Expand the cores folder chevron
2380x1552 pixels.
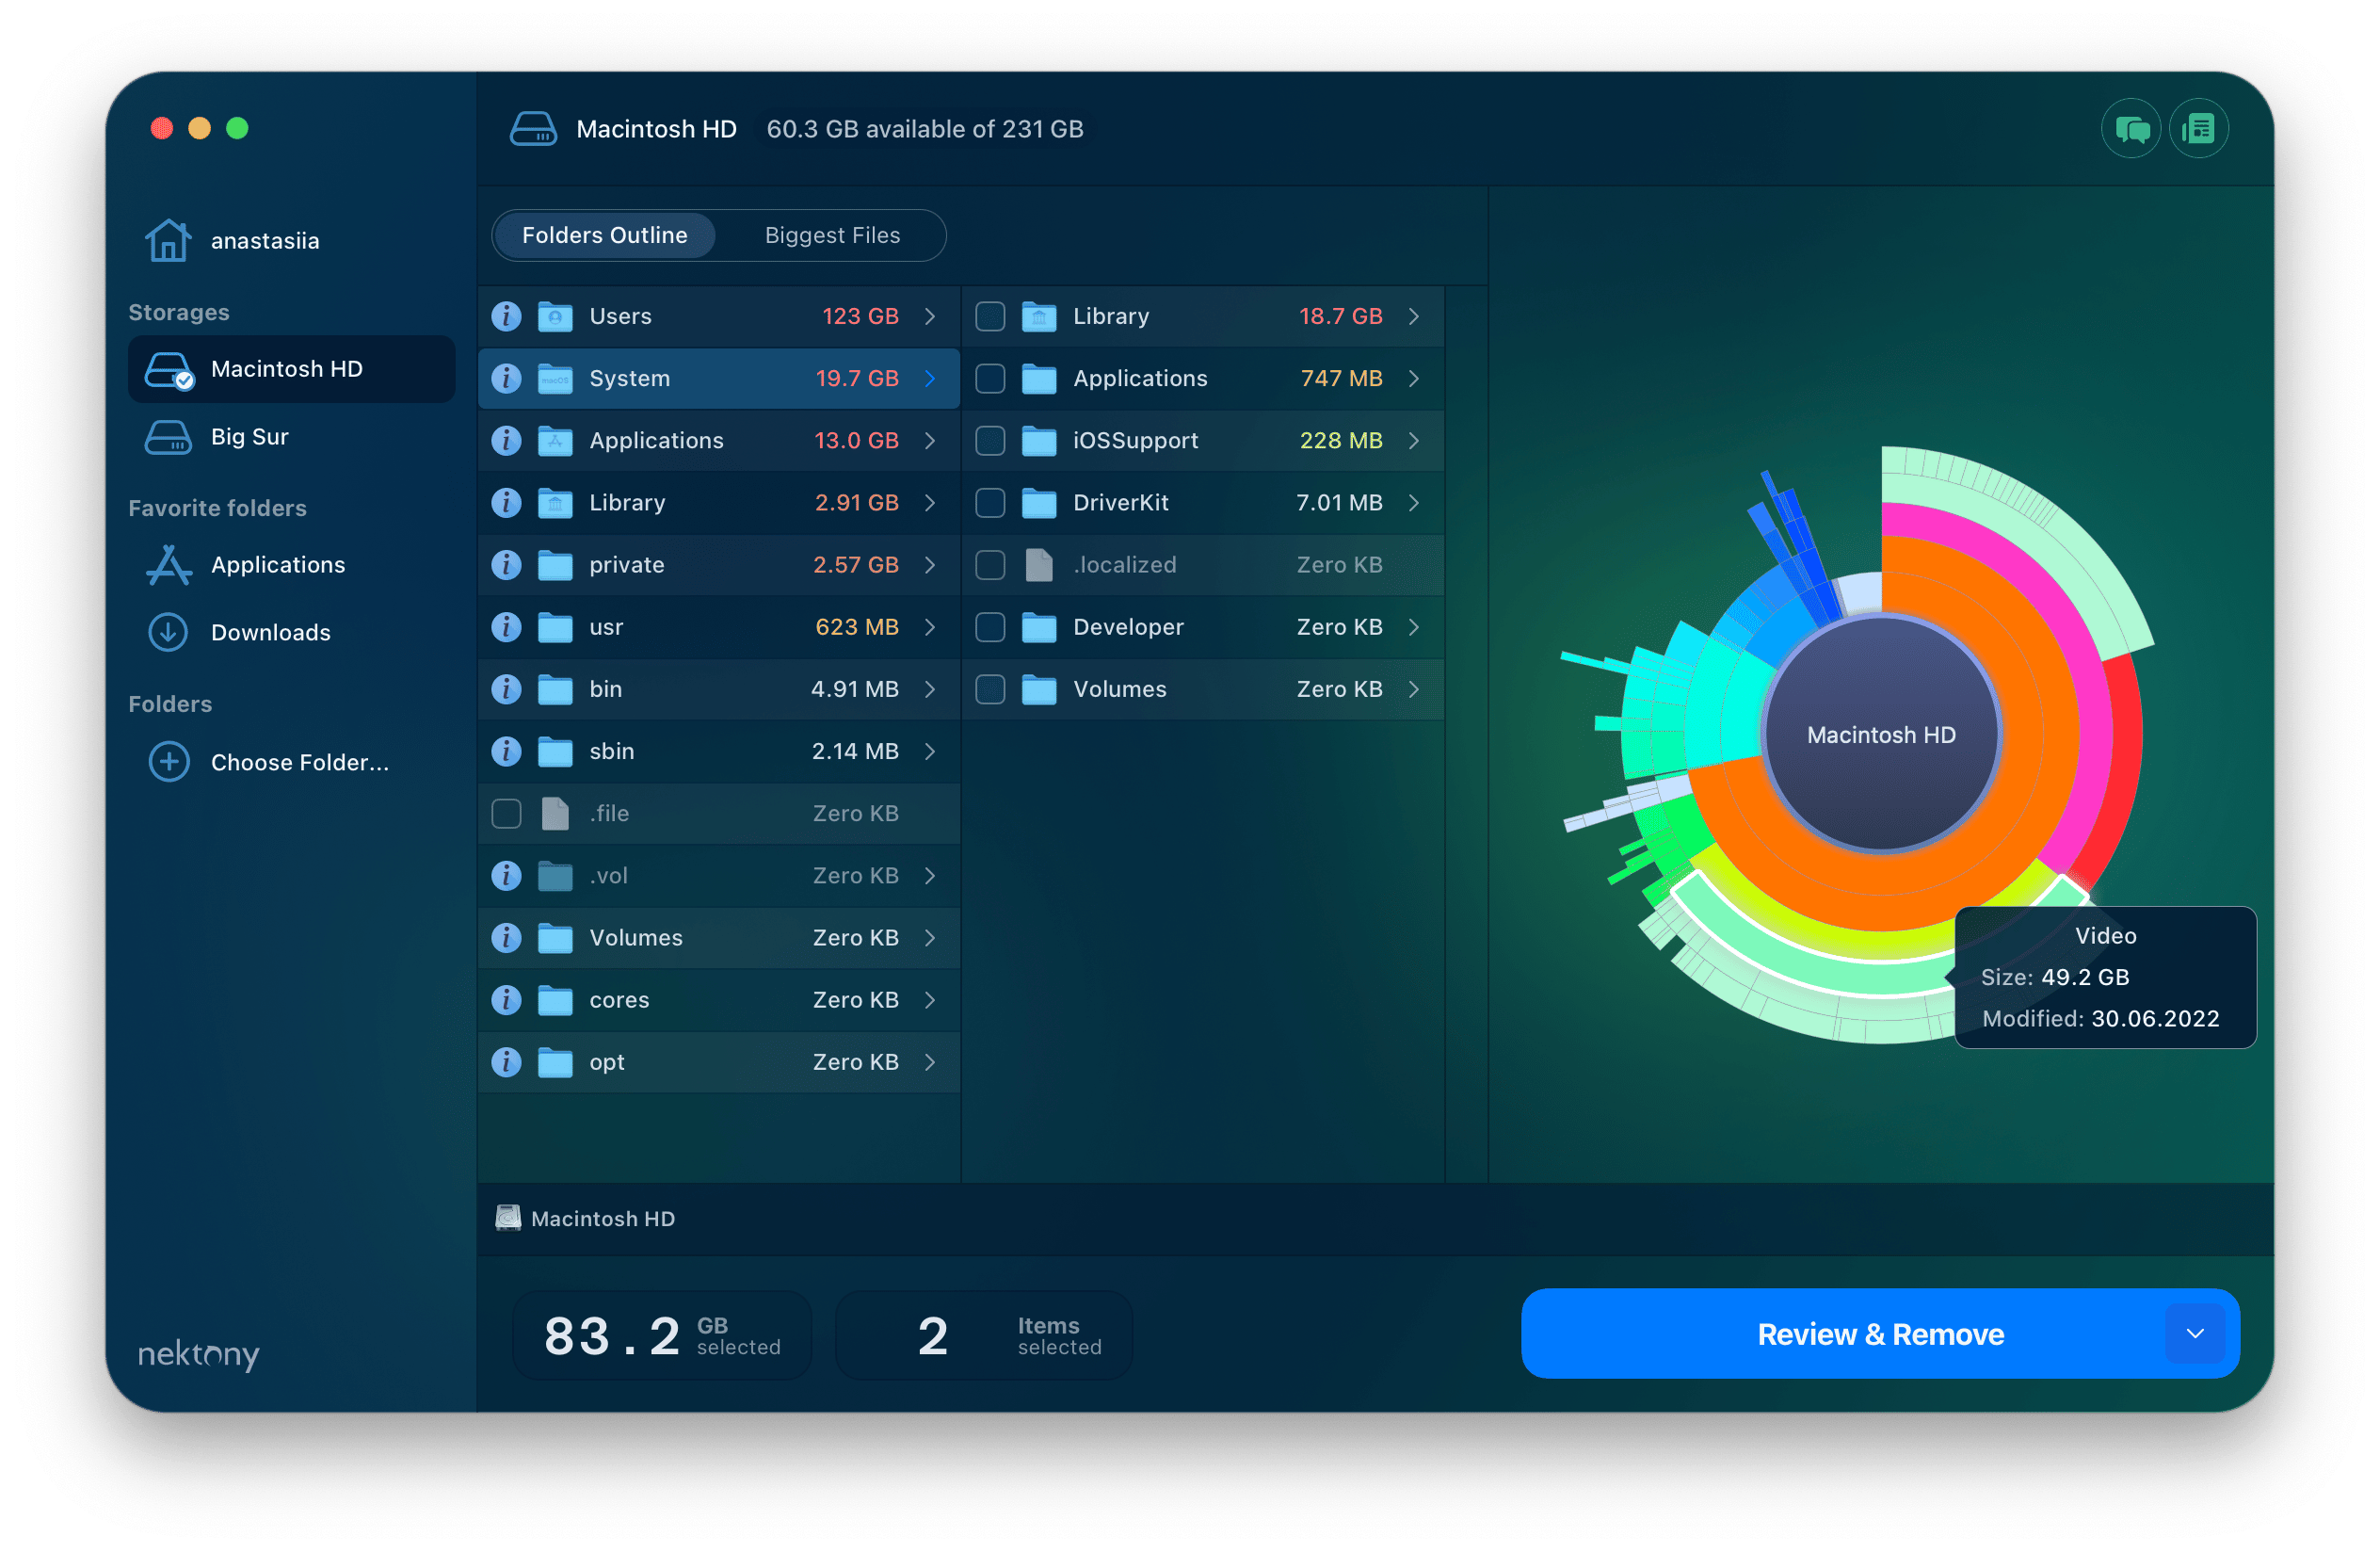coord(930,1000)
